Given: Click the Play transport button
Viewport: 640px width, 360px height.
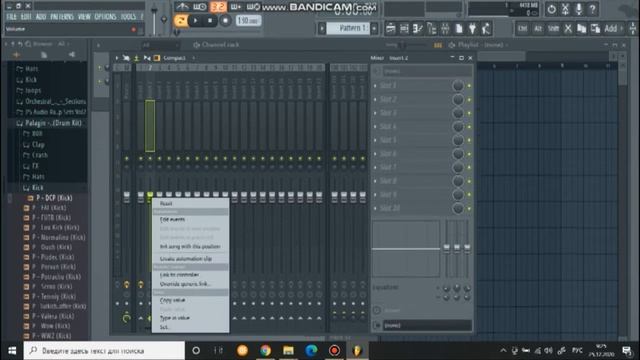Looking at the screenshot, I should click(196, 20).
